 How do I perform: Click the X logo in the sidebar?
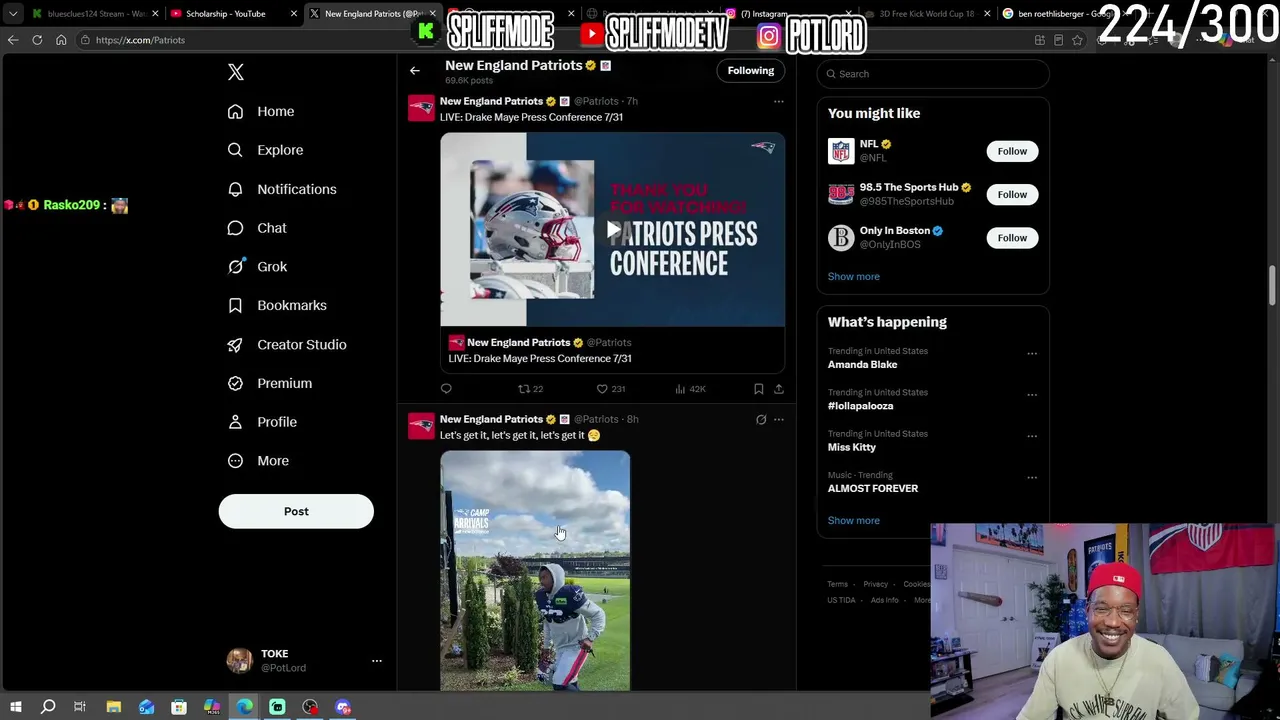[x=236, y=72]
